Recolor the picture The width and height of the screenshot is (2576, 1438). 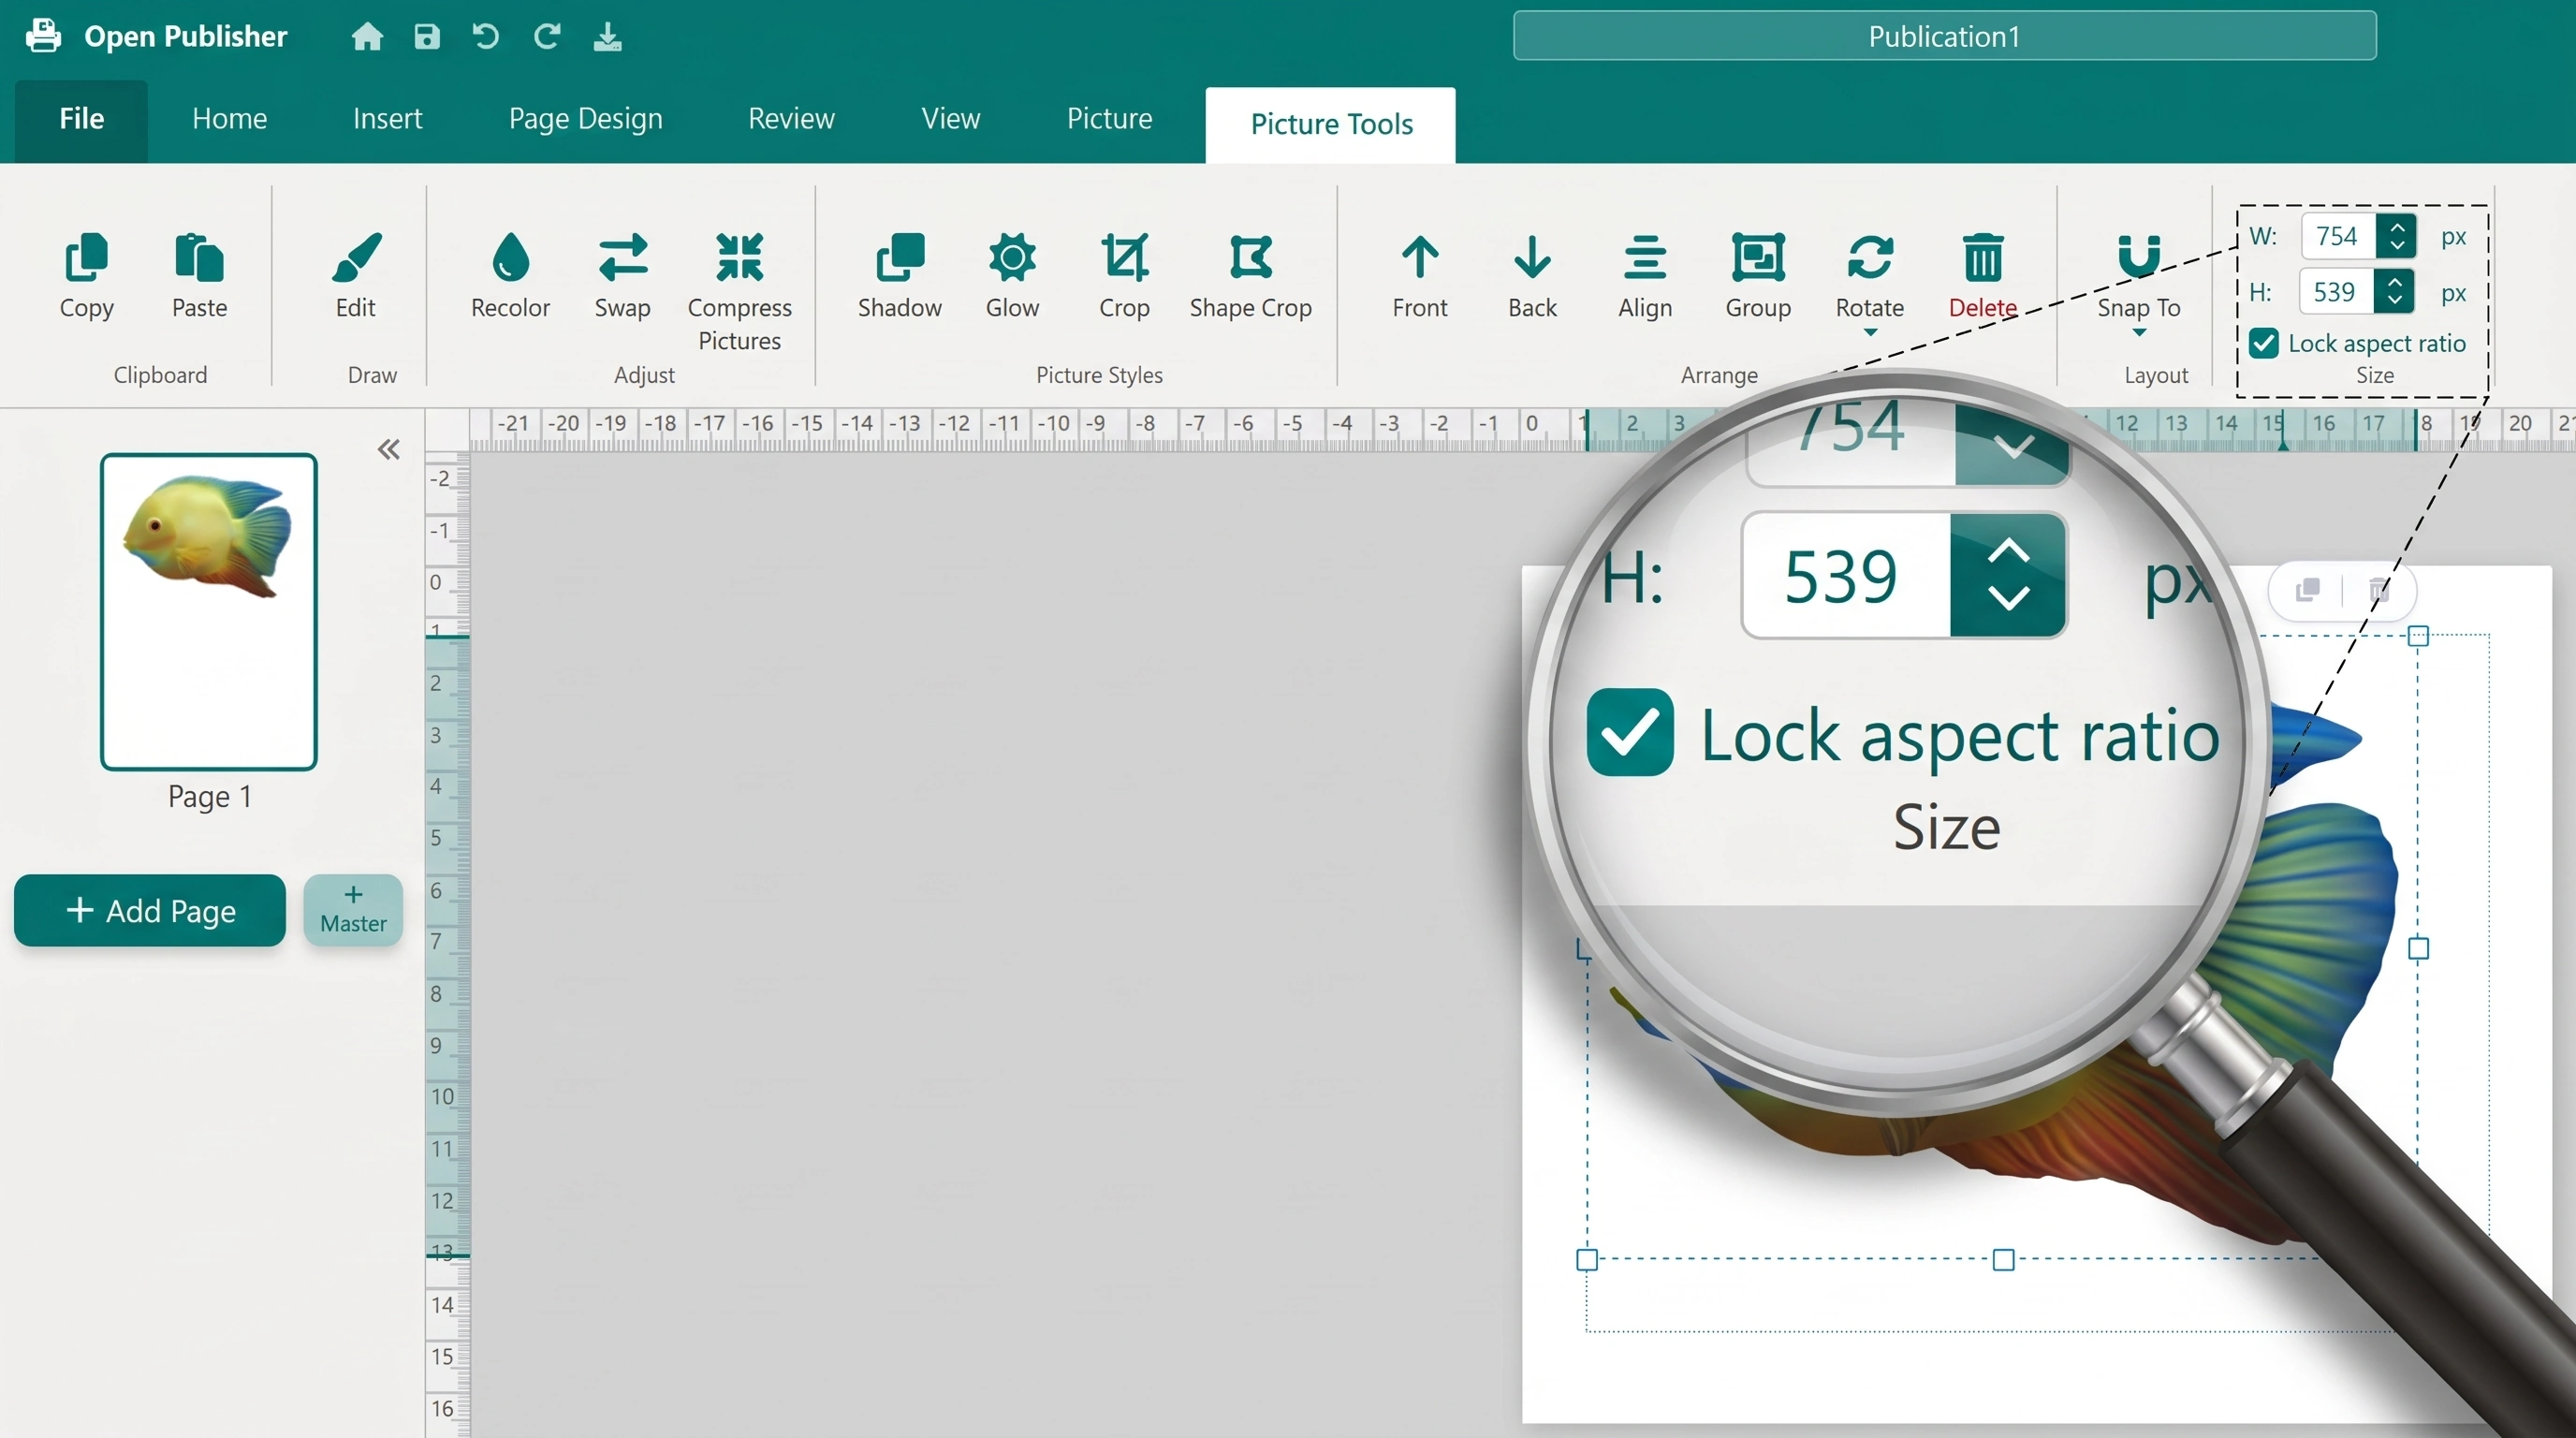pyautogui.click(x=510, y=276)
